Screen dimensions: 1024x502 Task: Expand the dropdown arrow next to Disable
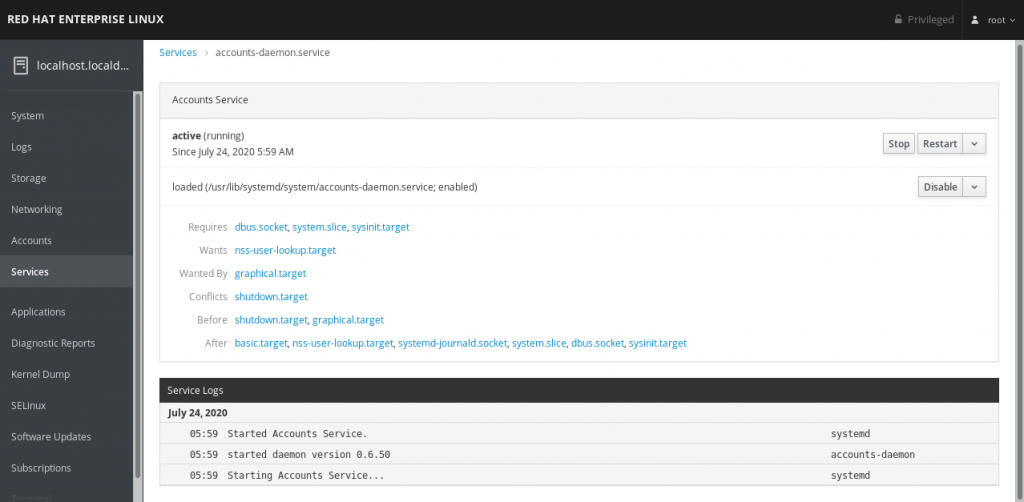[x=975, y=187]
